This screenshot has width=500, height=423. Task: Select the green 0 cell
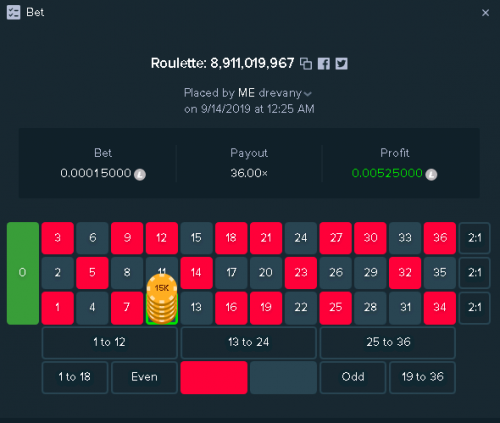pyautogui.click(x=23, y=273)
